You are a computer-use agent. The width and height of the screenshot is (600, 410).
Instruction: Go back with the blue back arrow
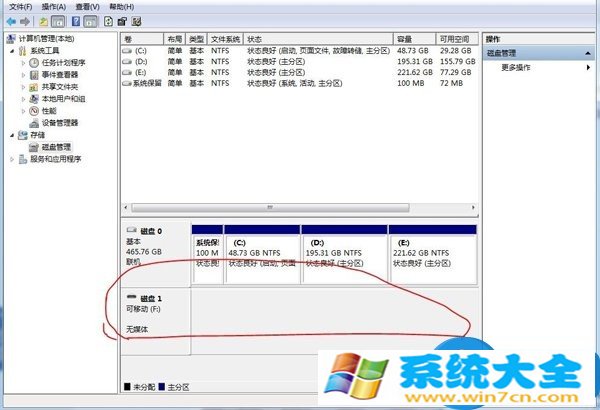pyautogui.click(x=11, y=21)
